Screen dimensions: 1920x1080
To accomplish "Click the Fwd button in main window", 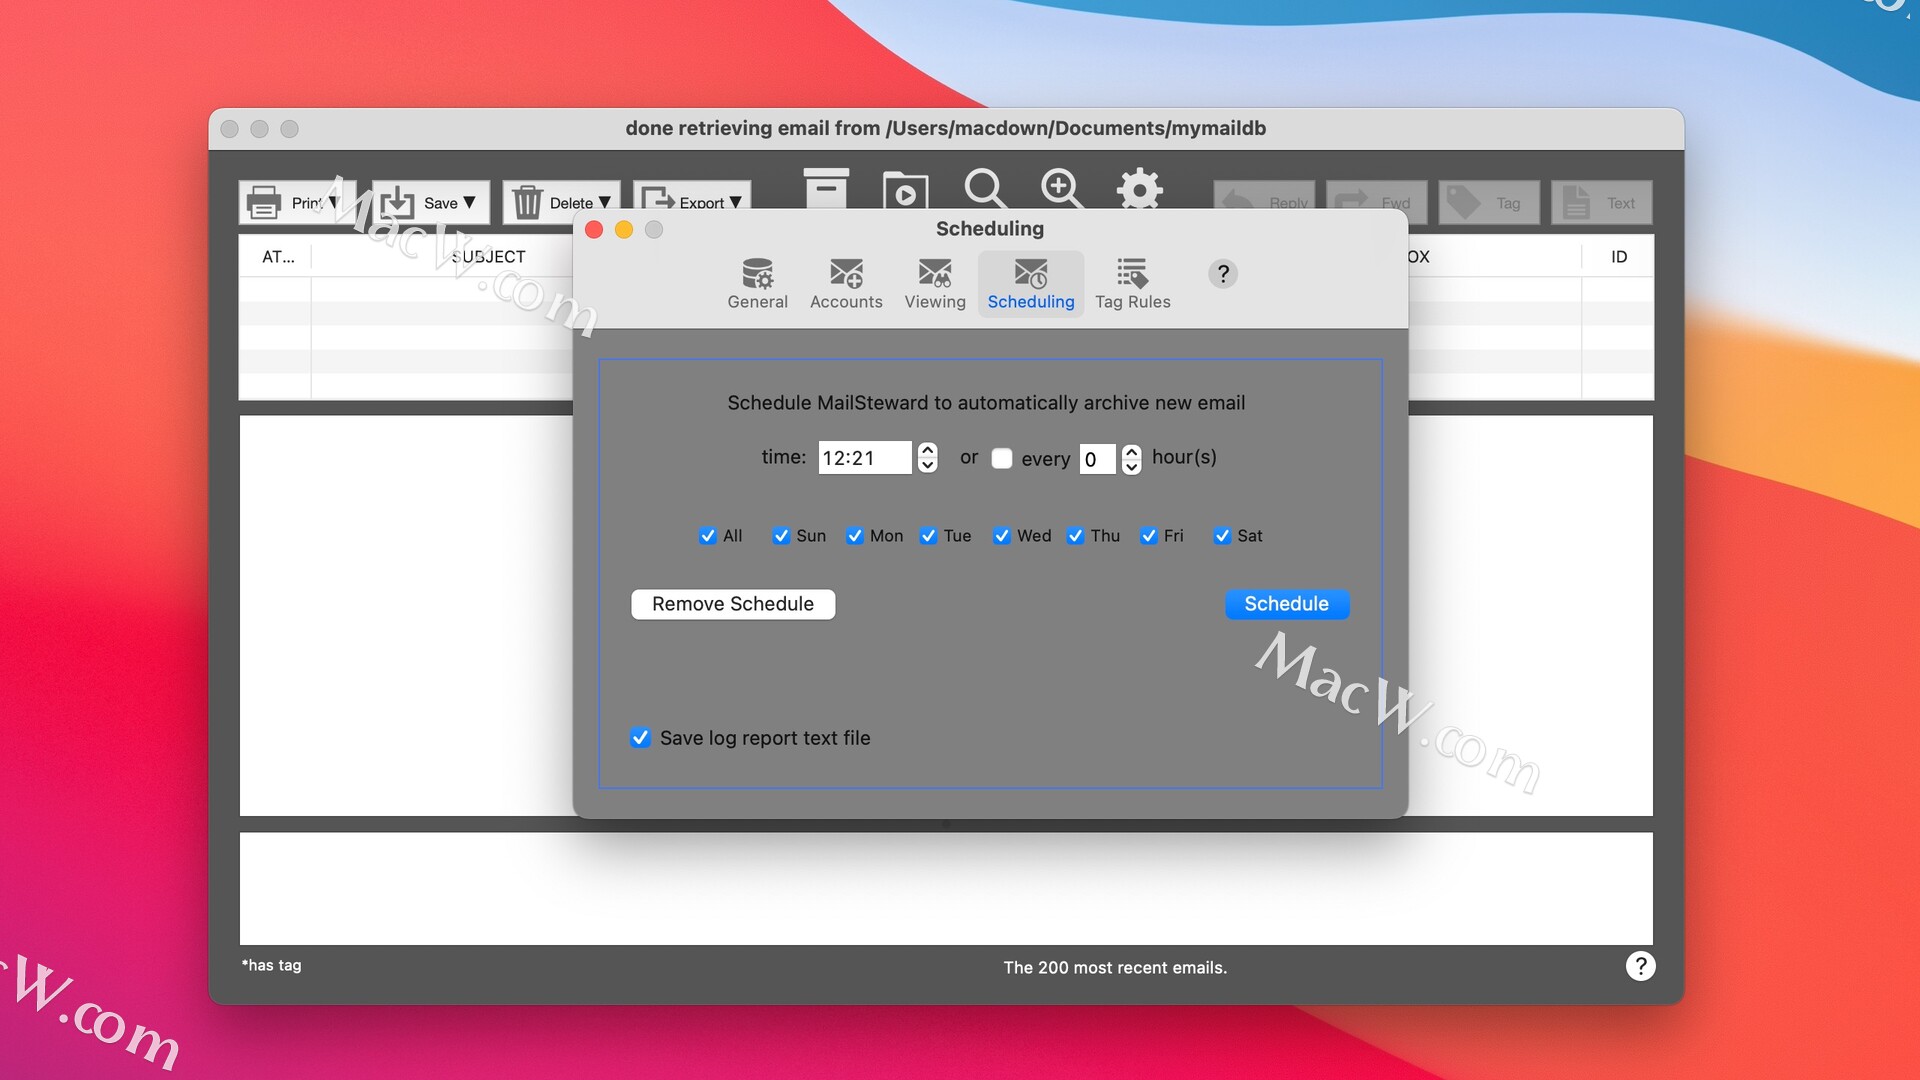I will click(1377, 202).
